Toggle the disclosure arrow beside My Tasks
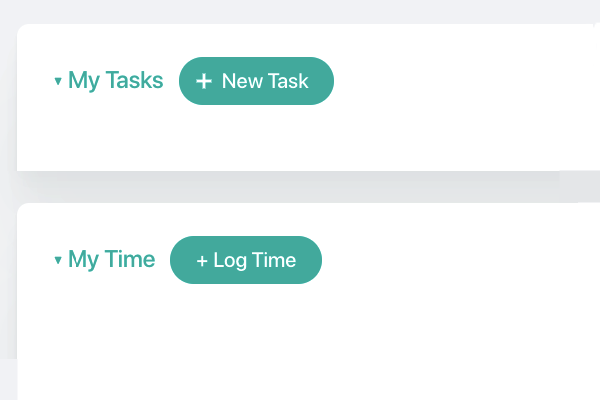Image resolution: width=600 pixels, height=400 pixels. coord(58,81)
